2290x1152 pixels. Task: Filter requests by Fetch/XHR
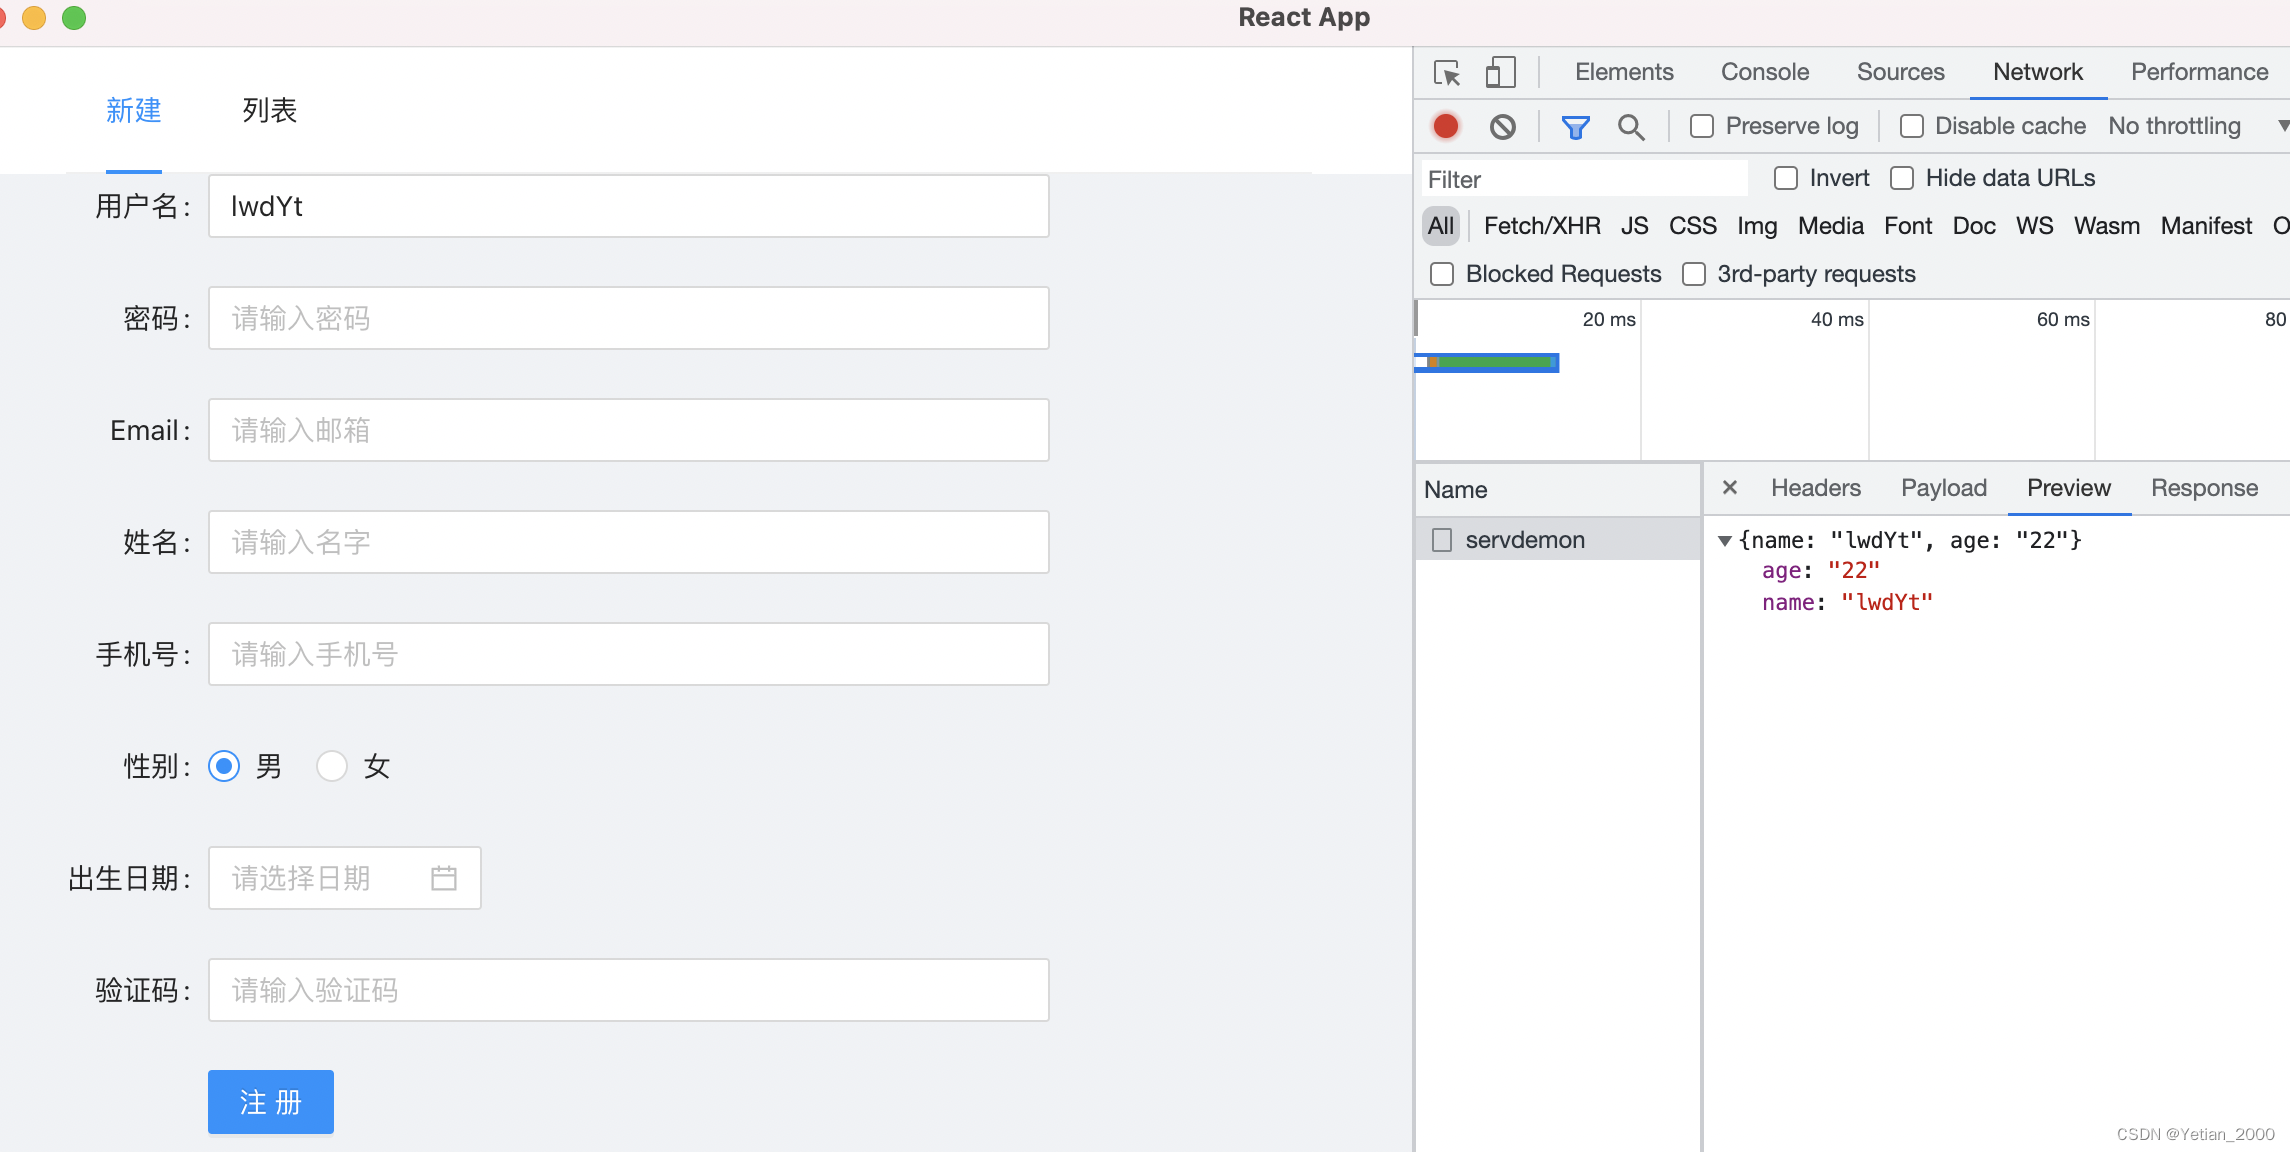coord(1542,226)
